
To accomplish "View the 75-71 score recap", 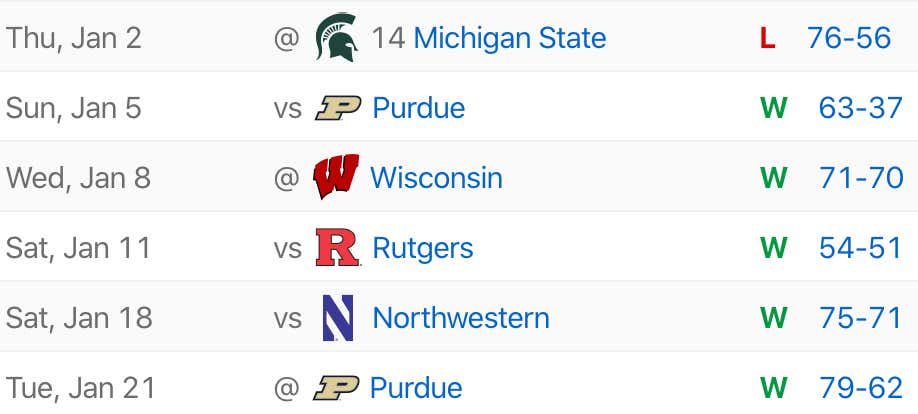I will [861, 318].
